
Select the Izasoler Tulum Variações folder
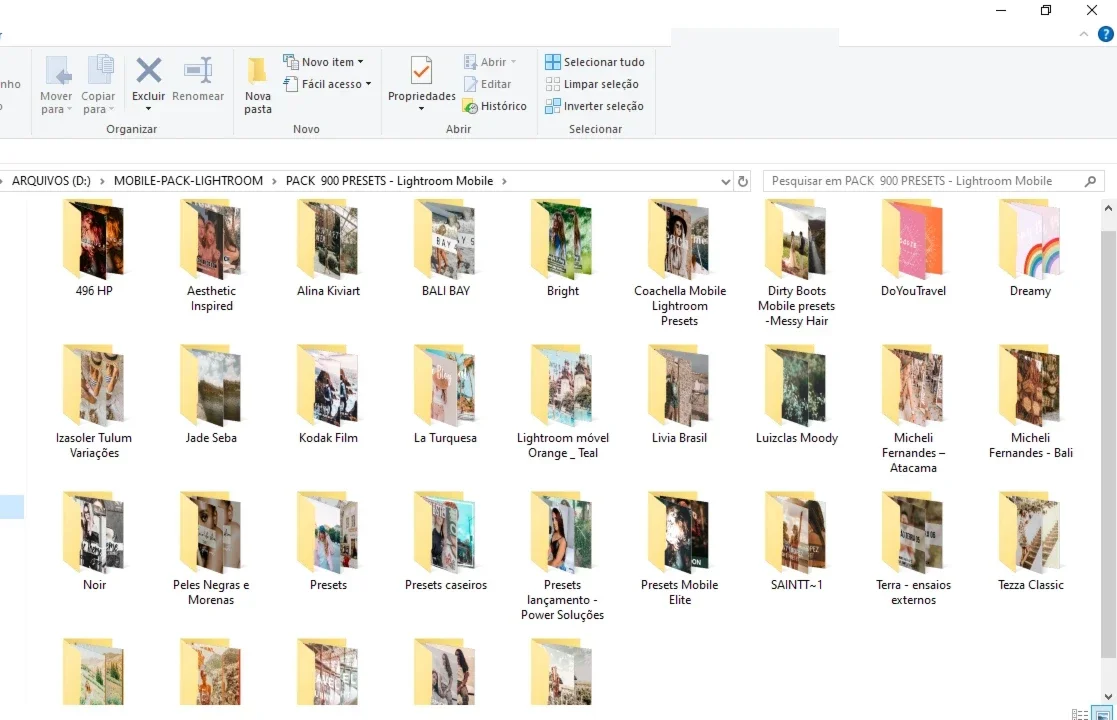pyautogui.click(x=94, y=402)
